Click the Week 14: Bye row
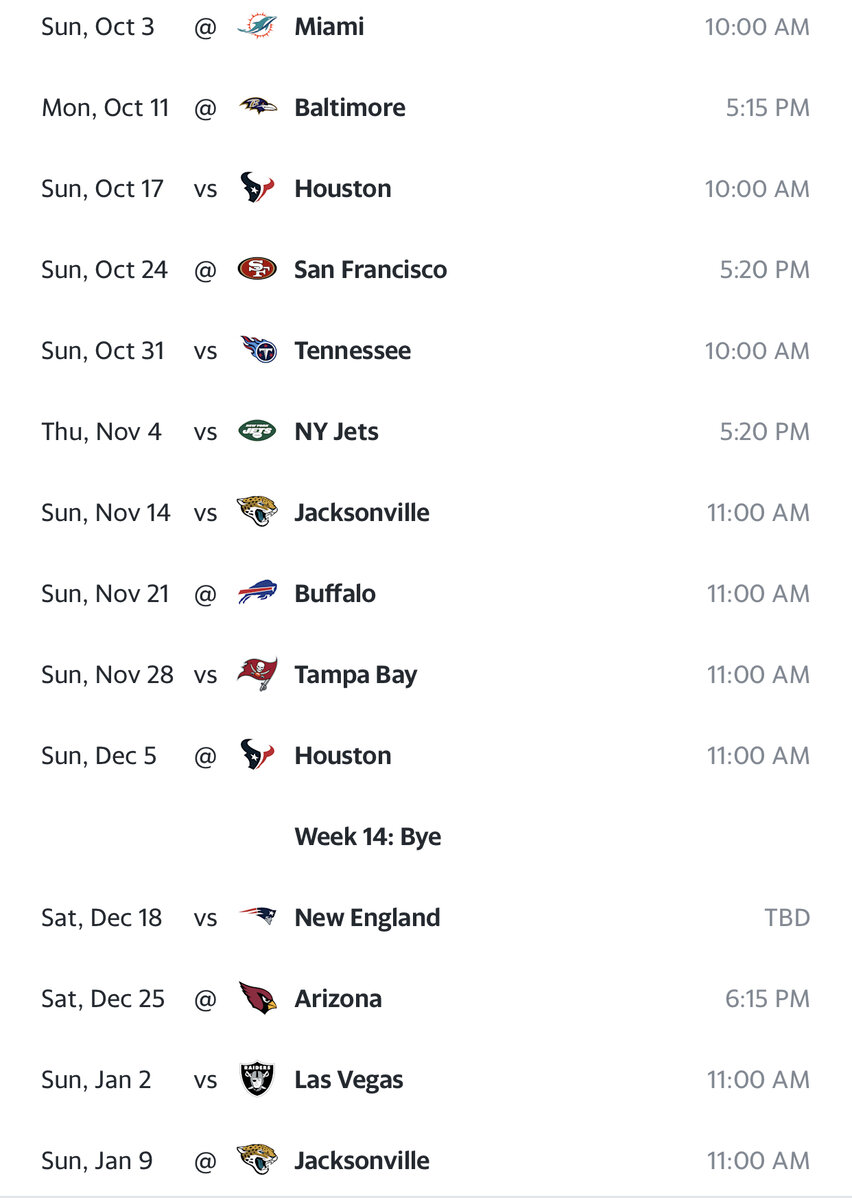 click(x=367, y=837)
